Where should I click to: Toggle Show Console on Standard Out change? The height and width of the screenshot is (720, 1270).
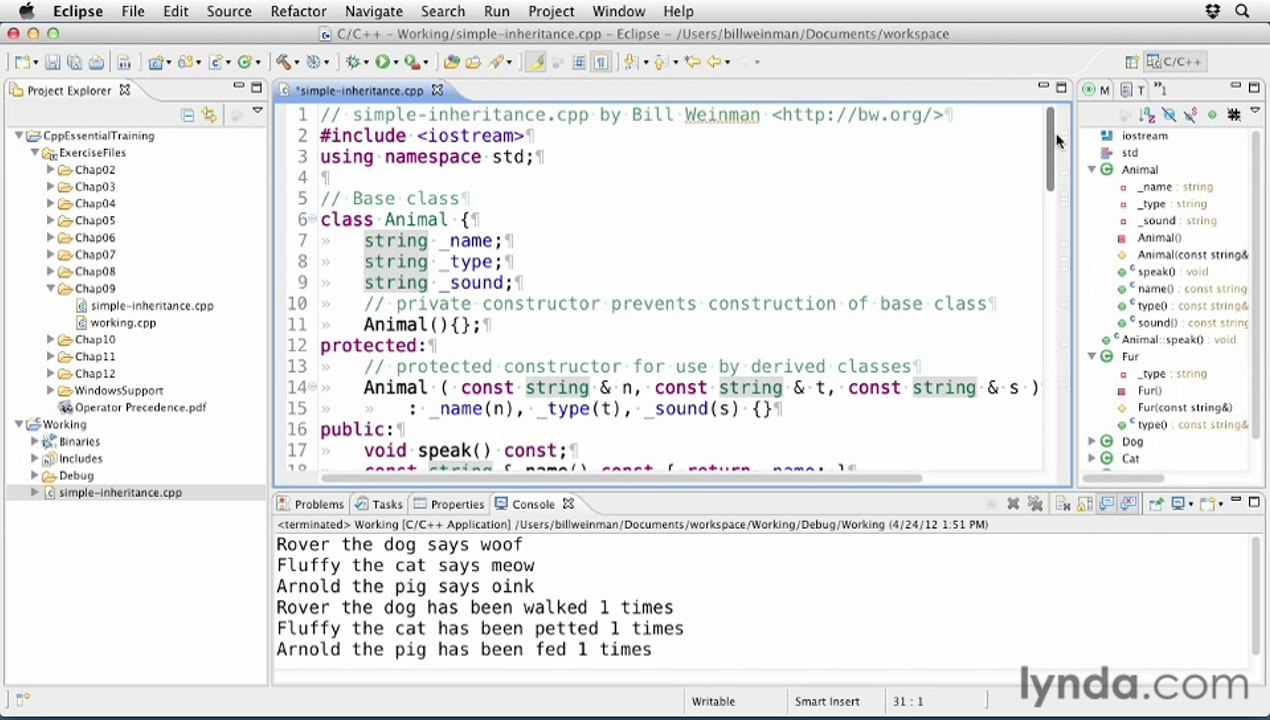(x=1107, y=504)
